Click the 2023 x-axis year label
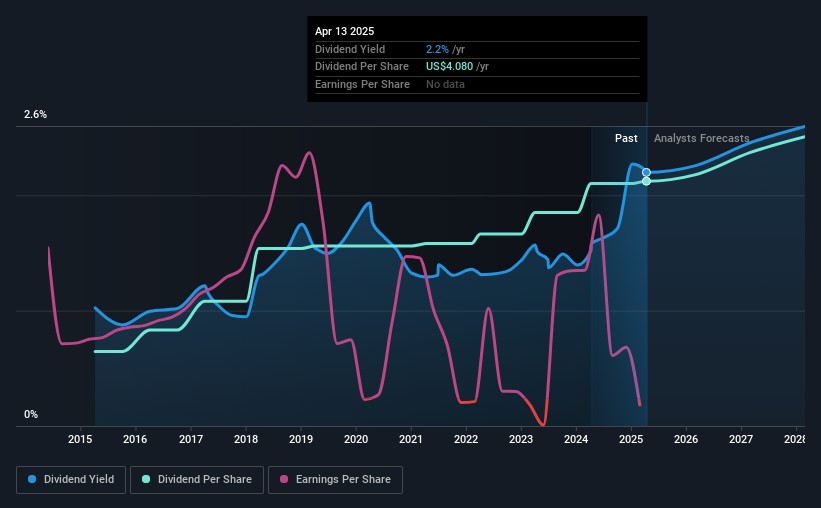 coord(520,440)
